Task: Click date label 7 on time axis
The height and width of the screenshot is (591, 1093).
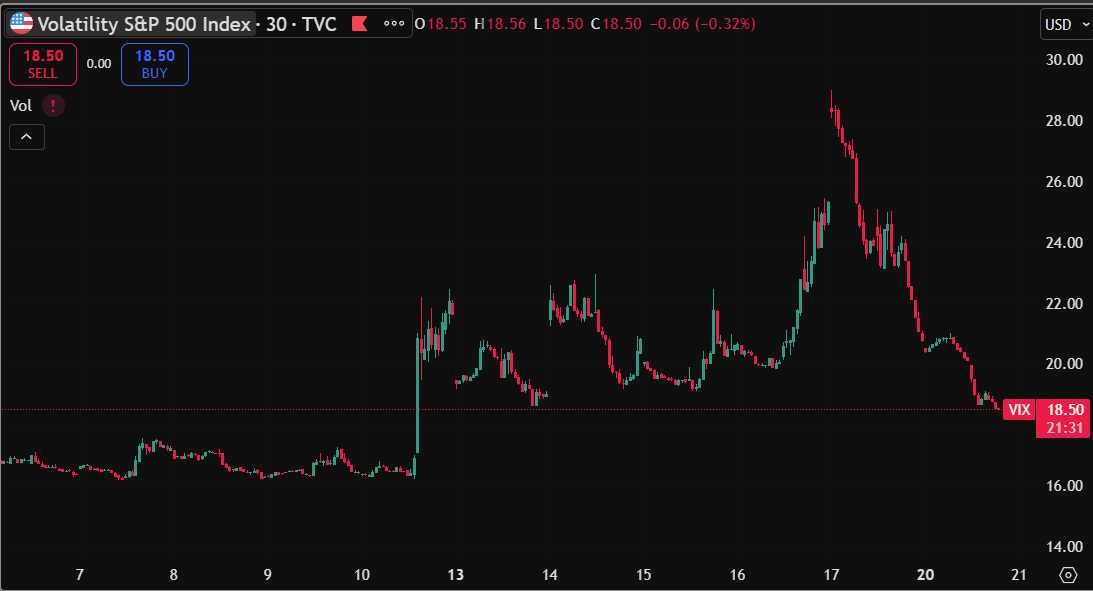Action: tap(79, 575)
